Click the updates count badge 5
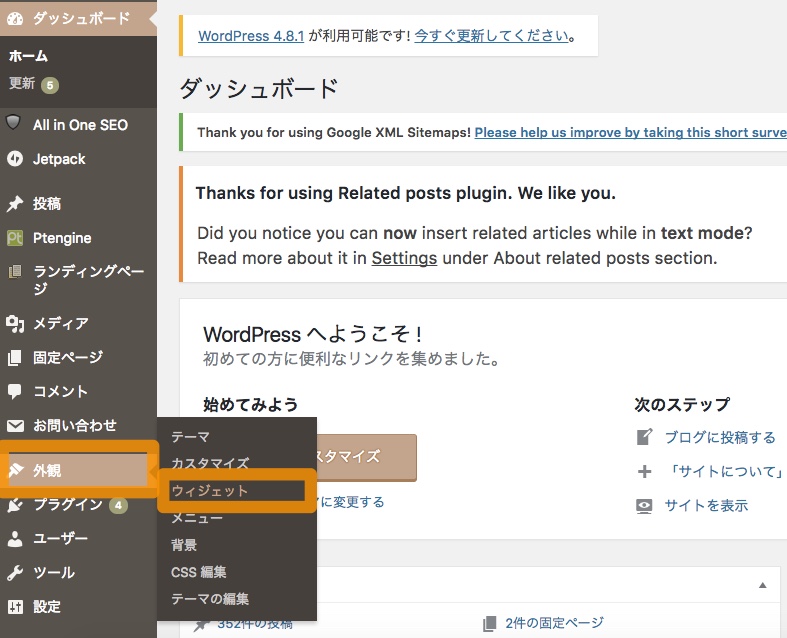Image resolution: width=787 pixels, height=638 pixels. click(x=50, y=85)
